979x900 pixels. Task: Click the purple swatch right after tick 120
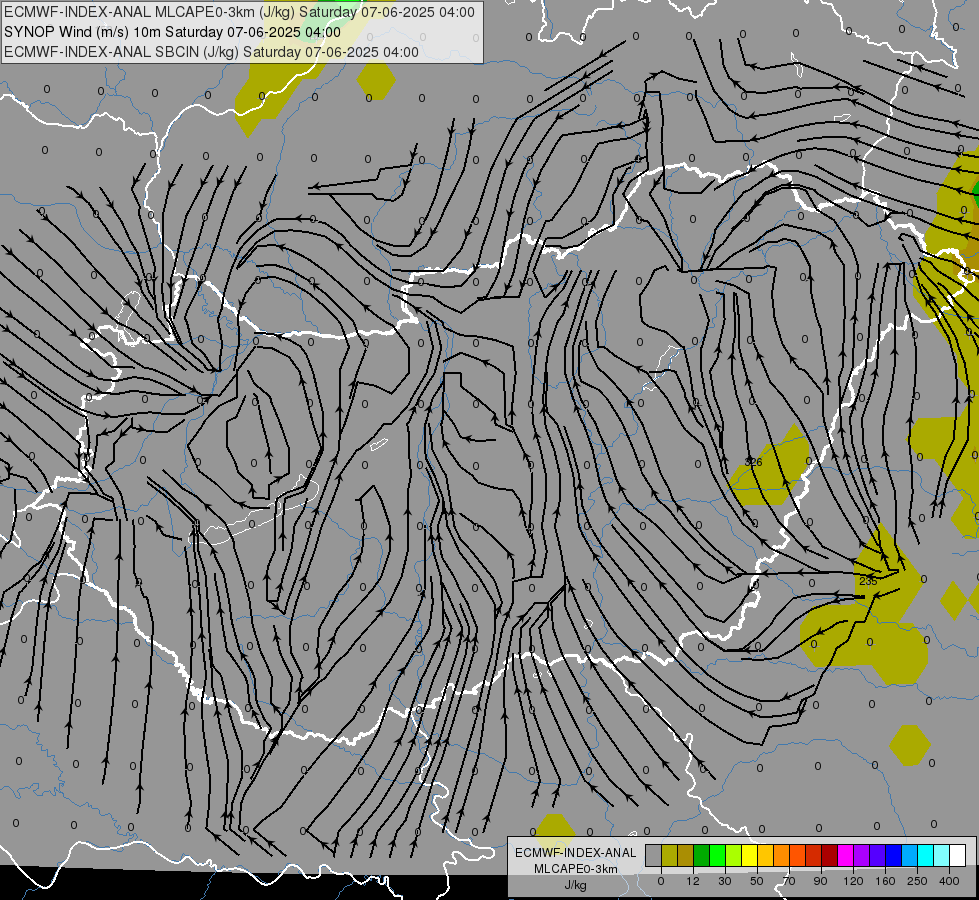click(x=862, y=855)
